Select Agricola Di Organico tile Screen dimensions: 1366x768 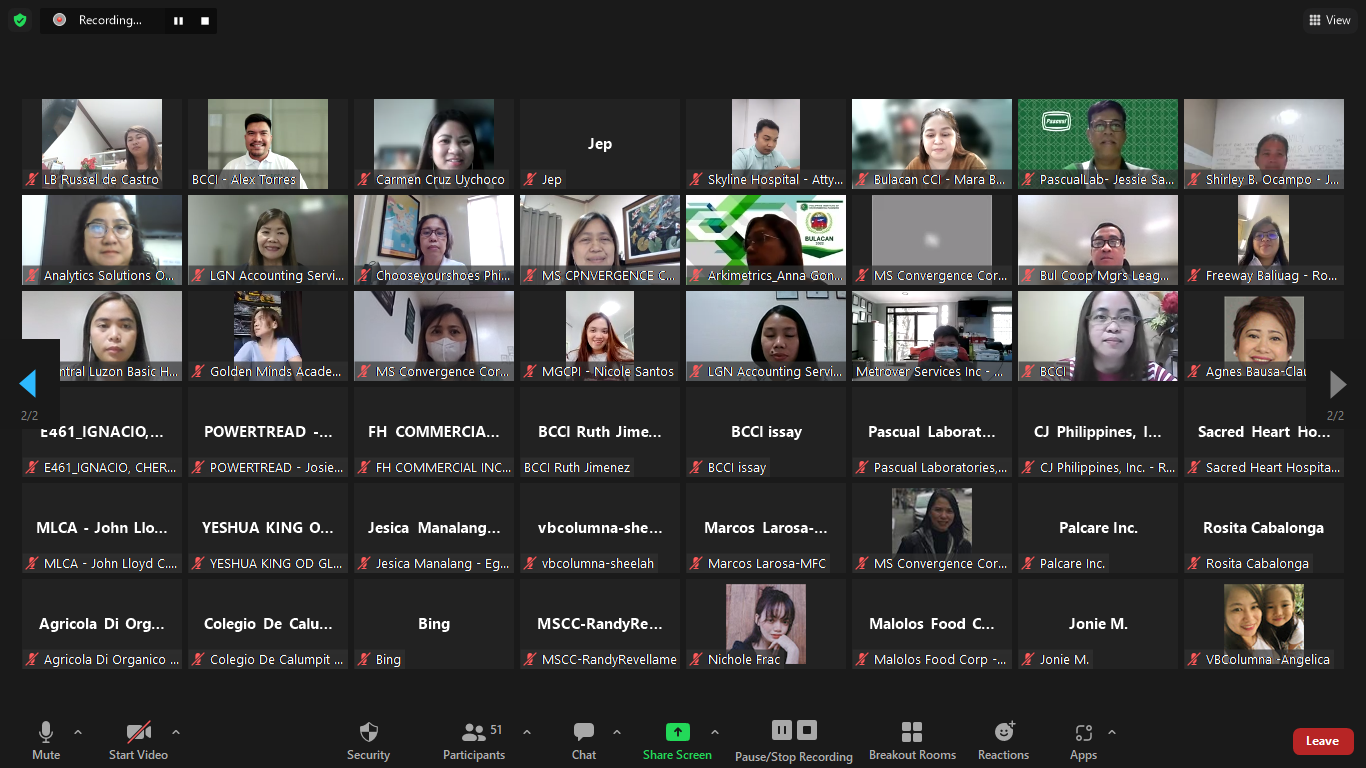coord(102,624)
